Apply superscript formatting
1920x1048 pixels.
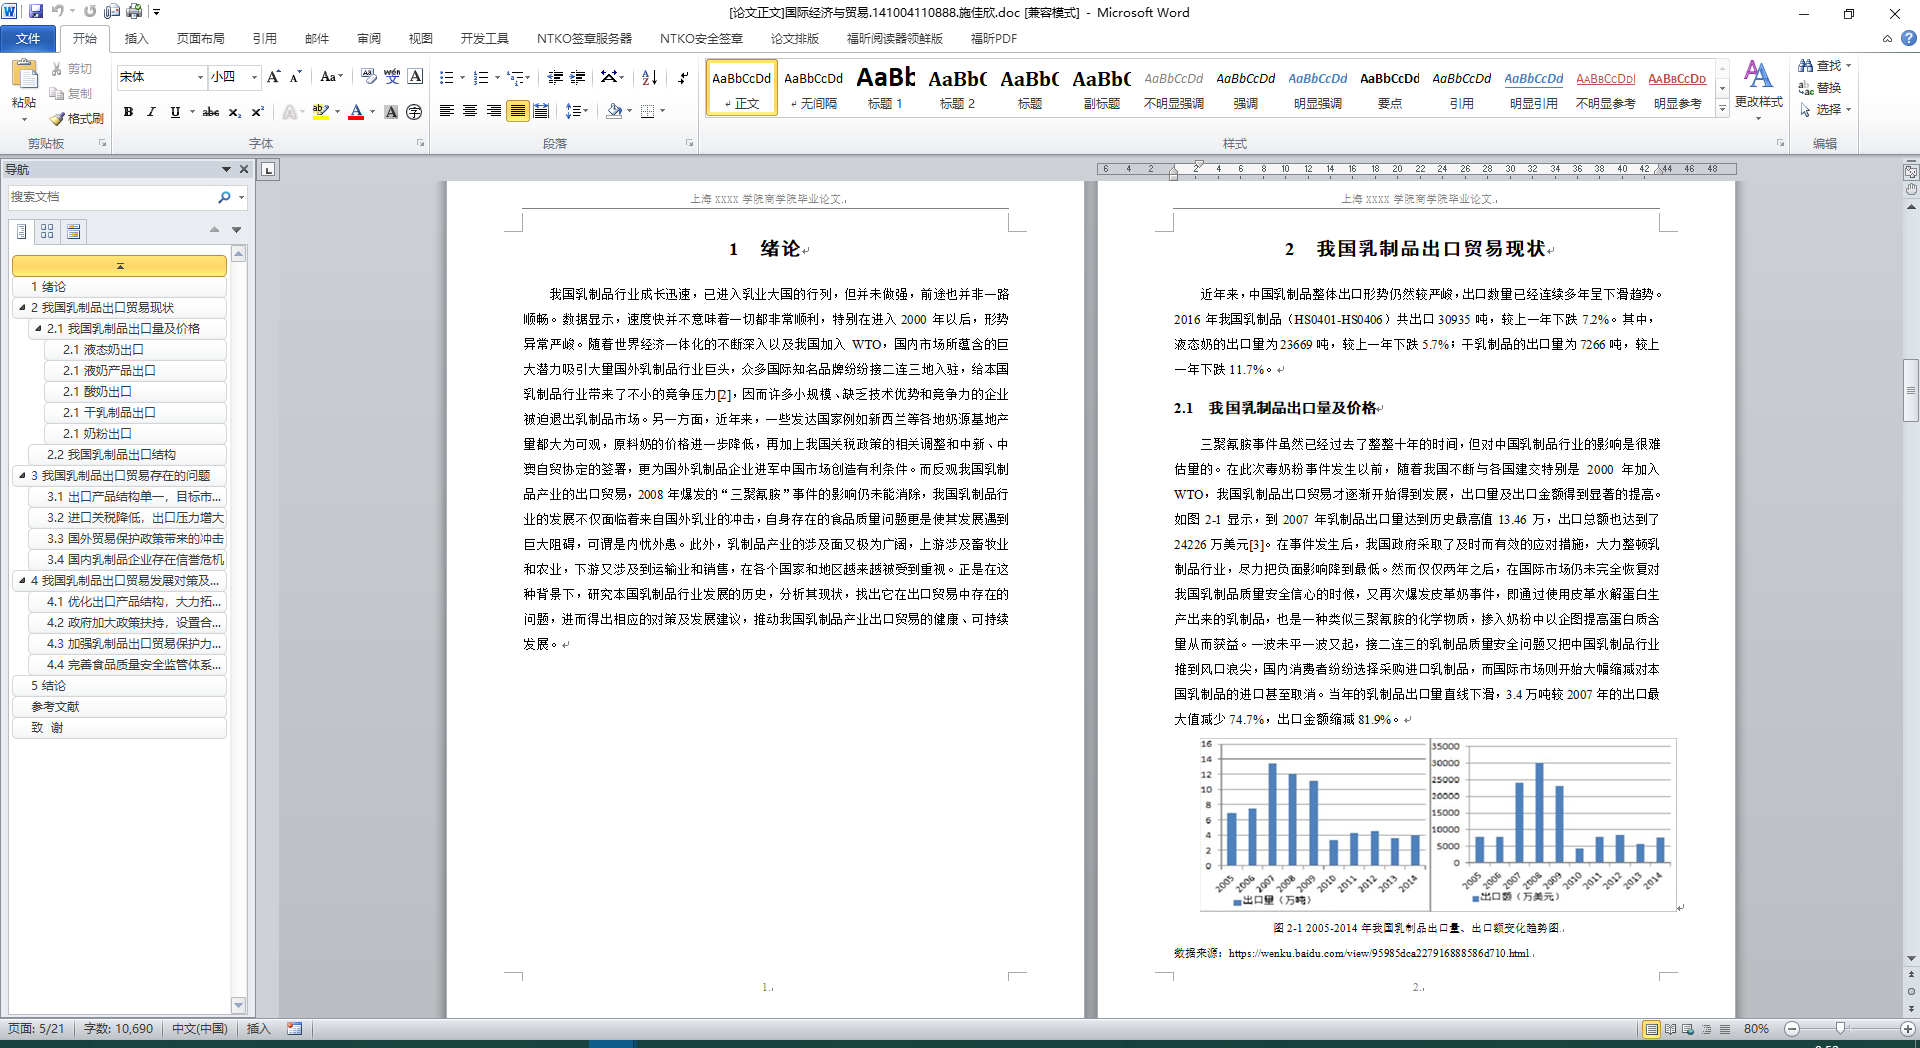tap(257, 112)
